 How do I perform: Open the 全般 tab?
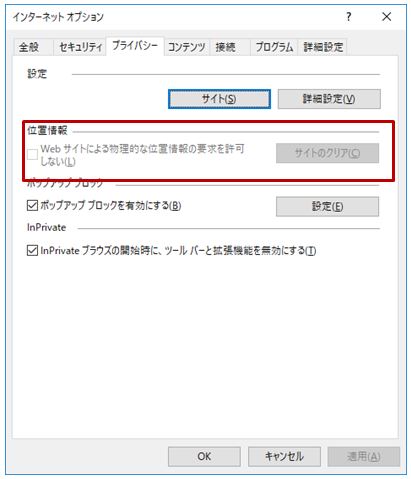(29, 47)
